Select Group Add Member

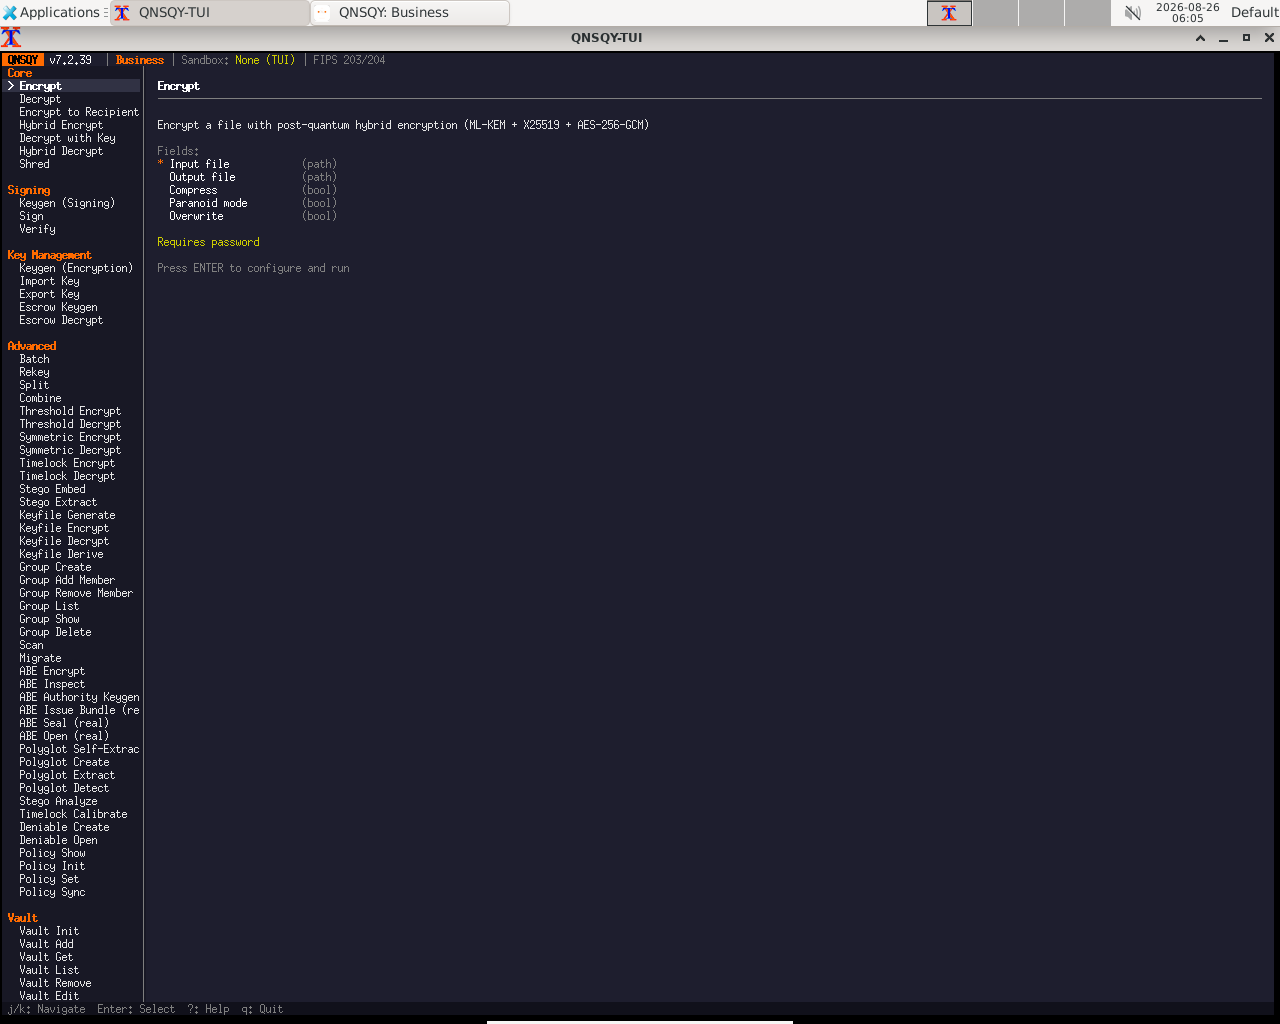pos(67,580)
